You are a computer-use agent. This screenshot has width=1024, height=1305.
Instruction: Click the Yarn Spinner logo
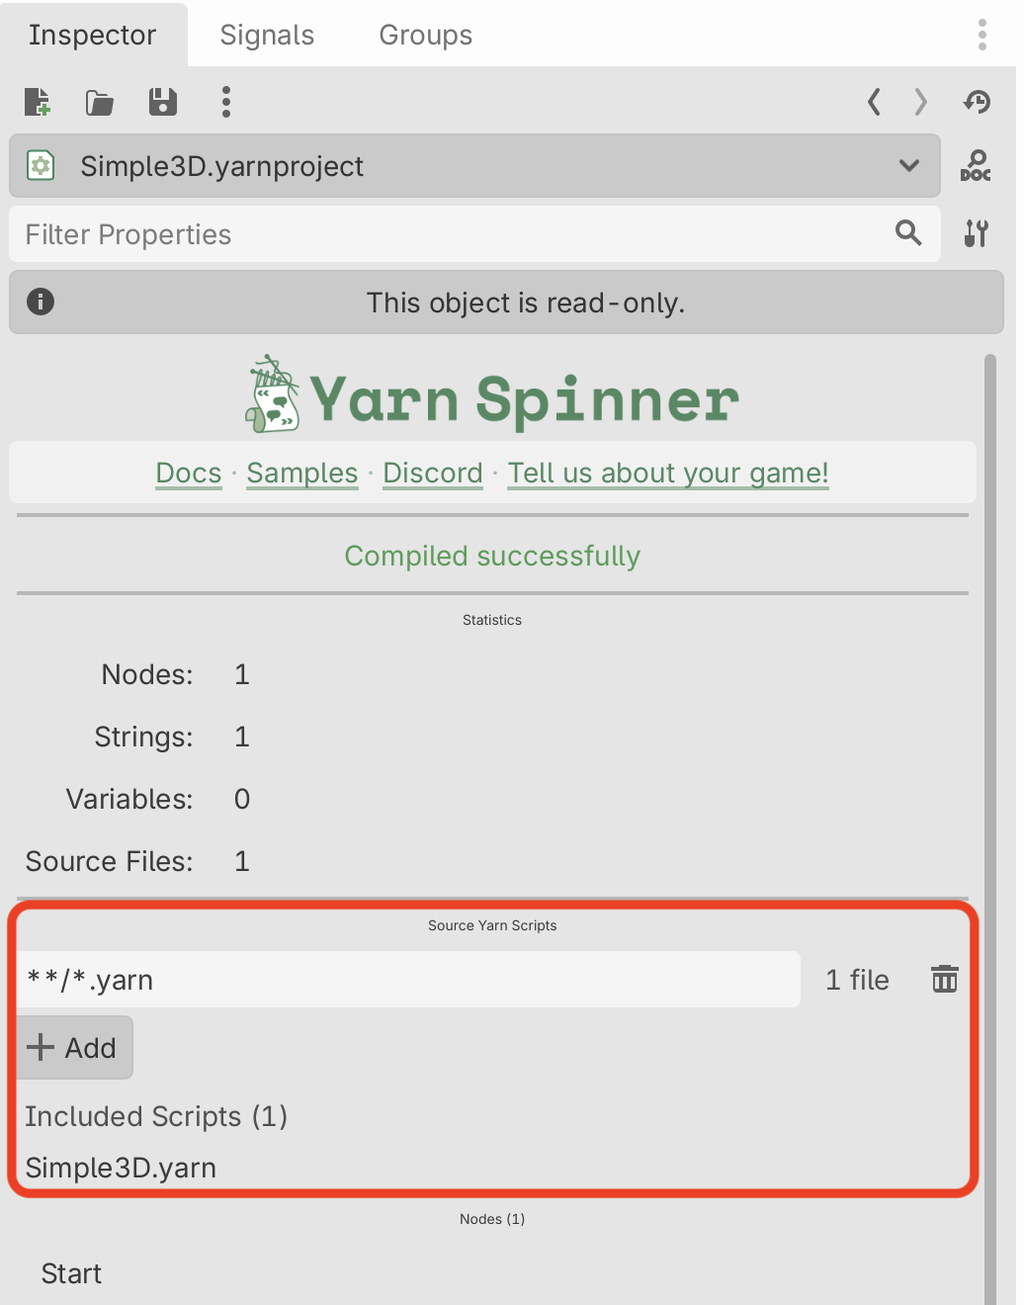[x=492, y=395]
